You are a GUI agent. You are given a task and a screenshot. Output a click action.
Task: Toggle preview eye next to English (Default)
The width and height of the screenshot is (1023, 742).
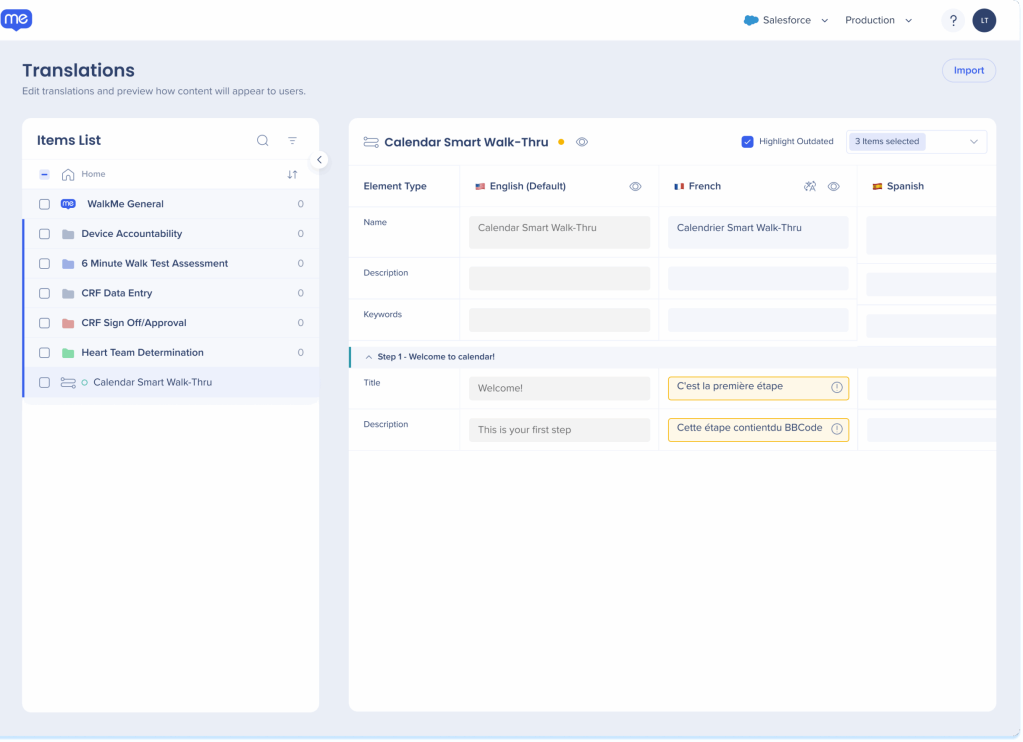point(634,186)
